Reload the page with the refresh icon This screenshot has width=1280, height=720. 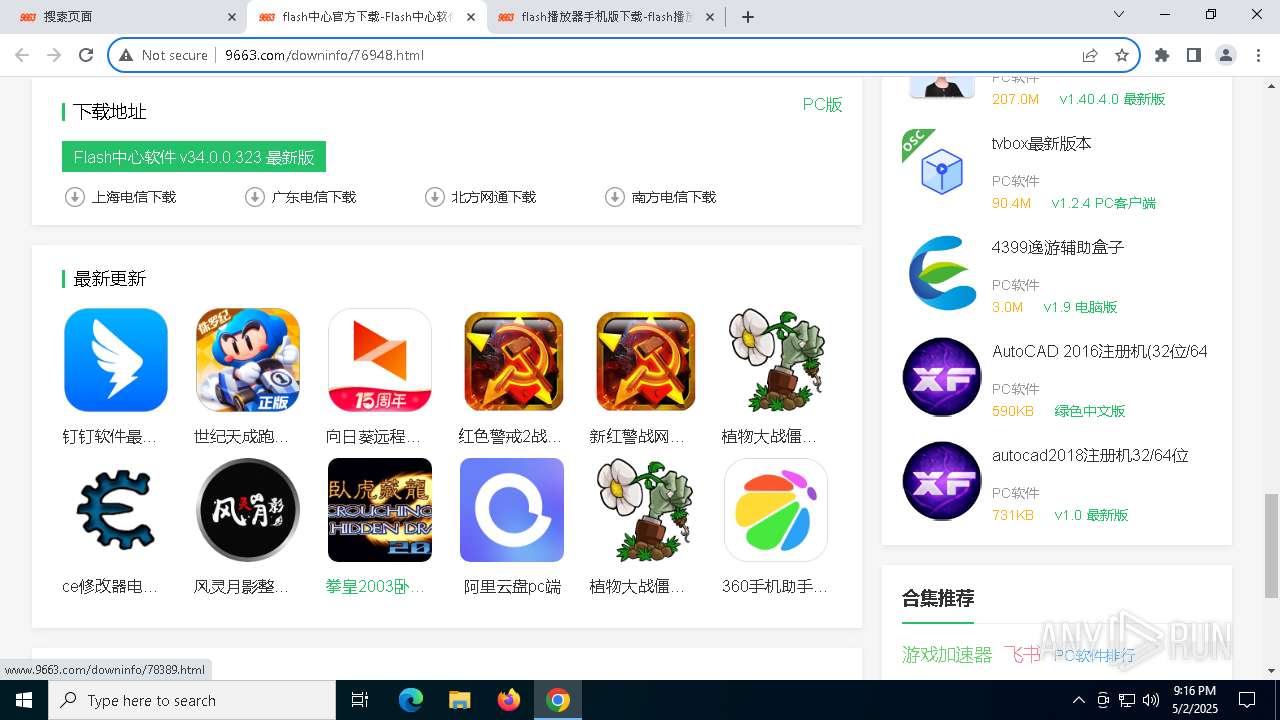coord(86,55)
